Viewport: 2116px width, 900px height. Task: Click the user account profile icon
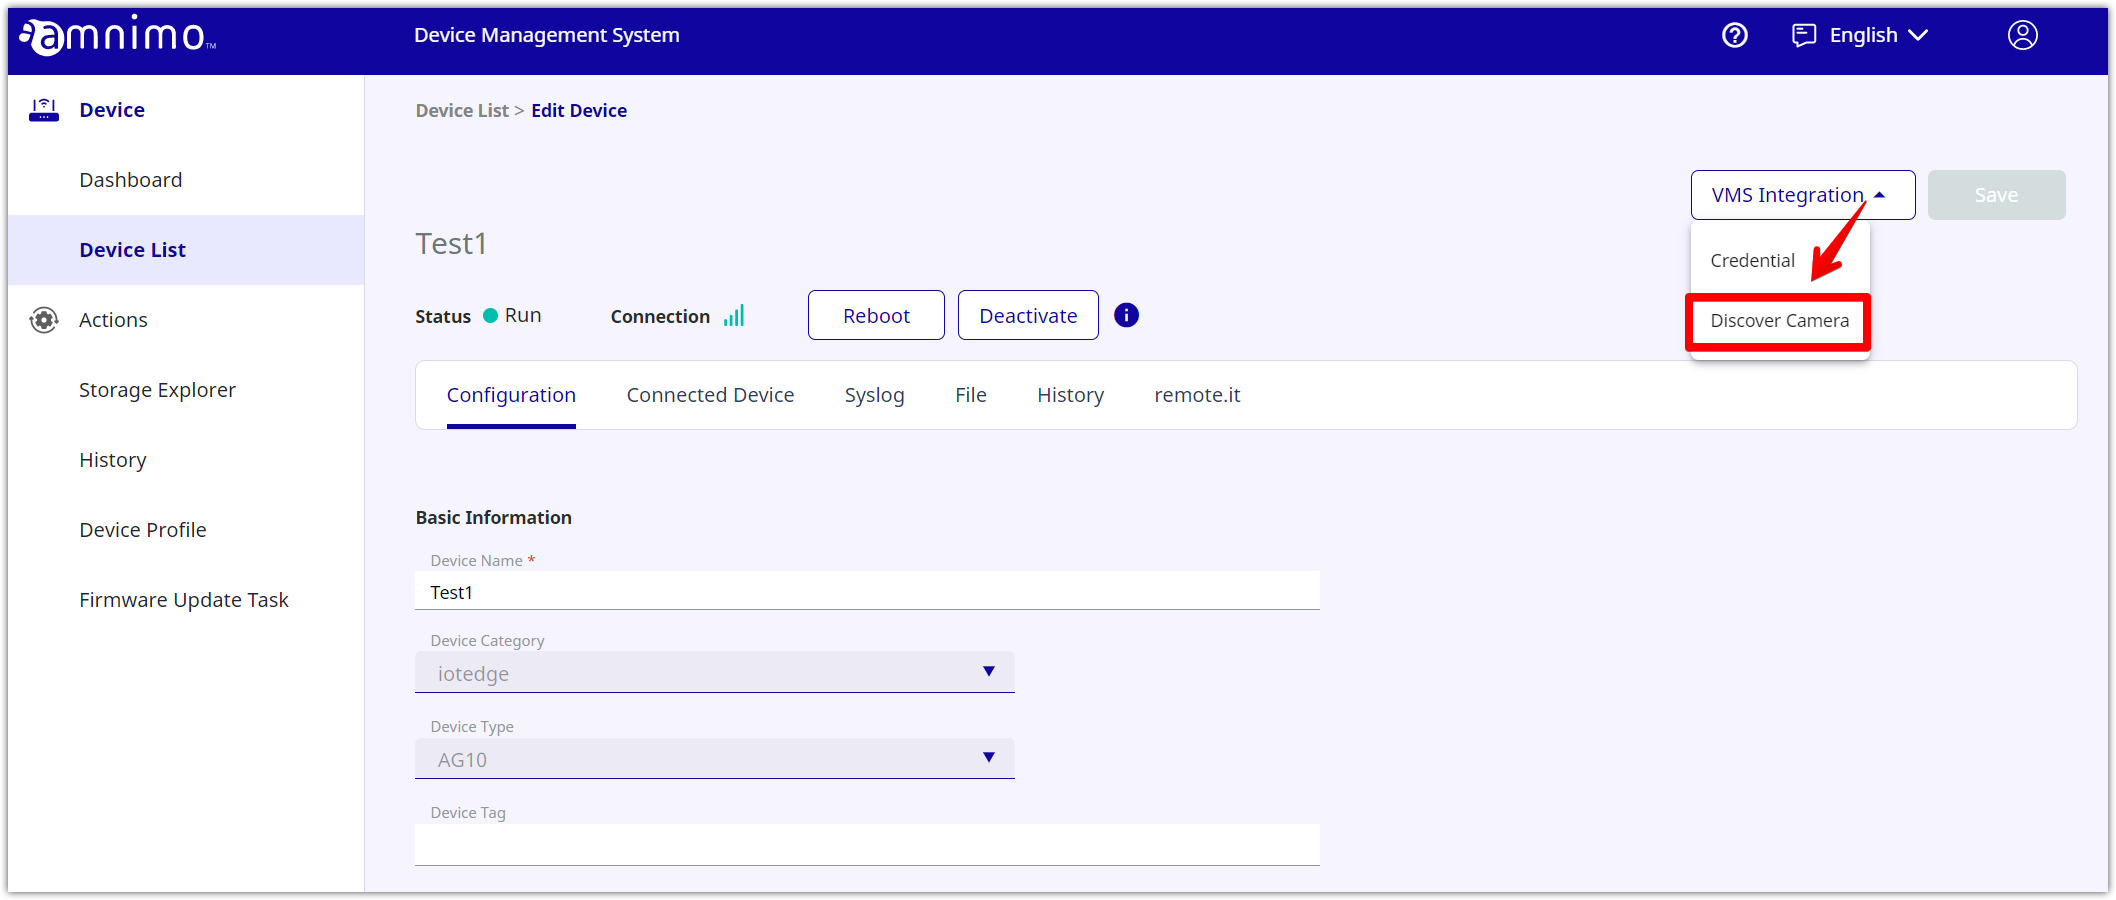(x=2022, y=36)
